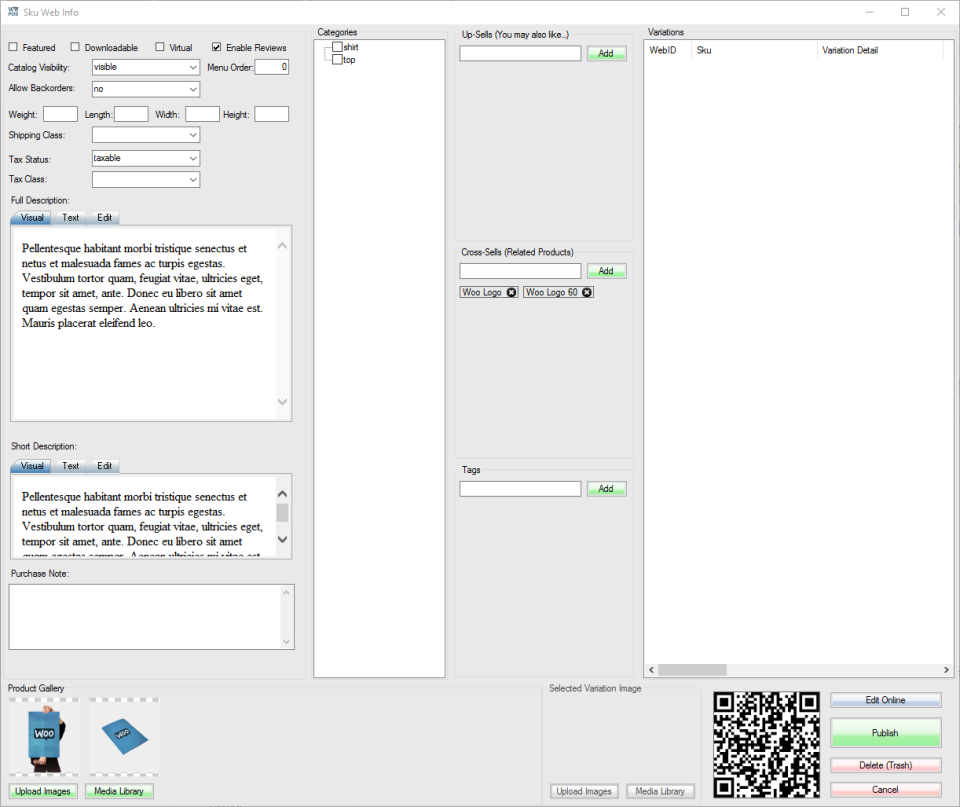Click the Menu Order field
Viewport: 960px width, 807px height.
tap(271, 67)
